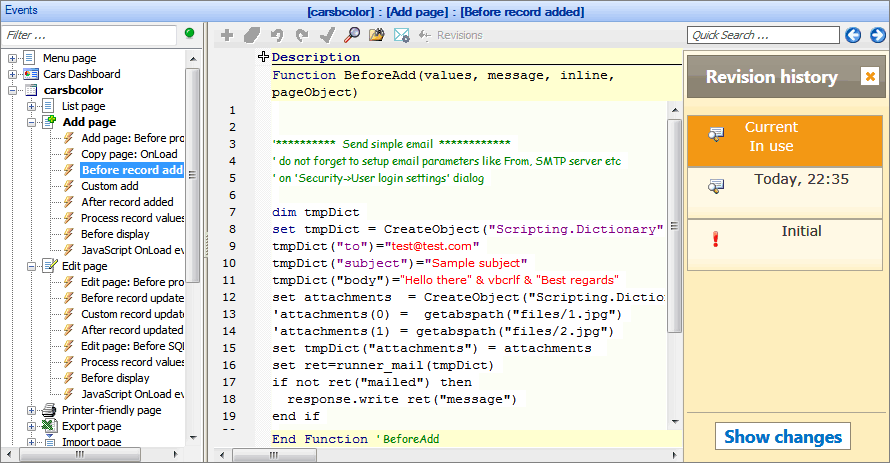The height and width of the screenshot is (463, 890).
Task: Select Copy page: OnLoad event
Action: 129,154
